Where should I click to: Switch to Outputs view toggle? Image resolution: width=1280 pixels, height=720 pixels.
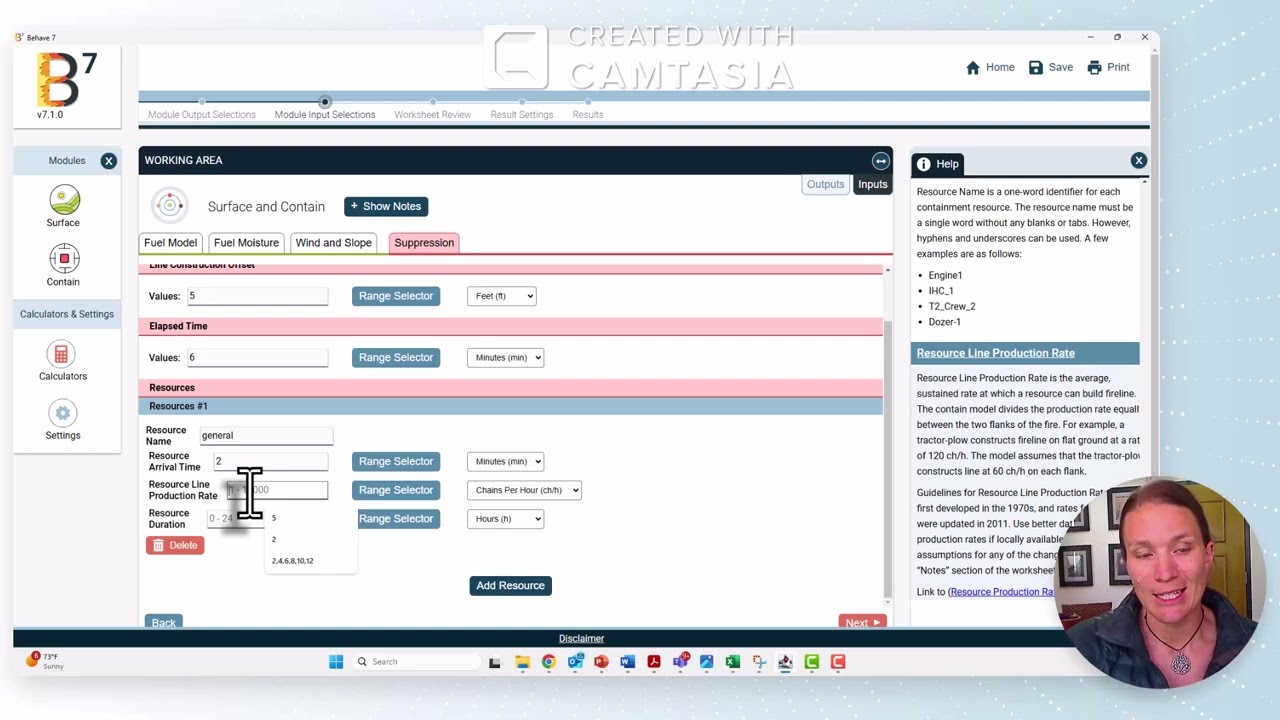click(x=826, y=184)
